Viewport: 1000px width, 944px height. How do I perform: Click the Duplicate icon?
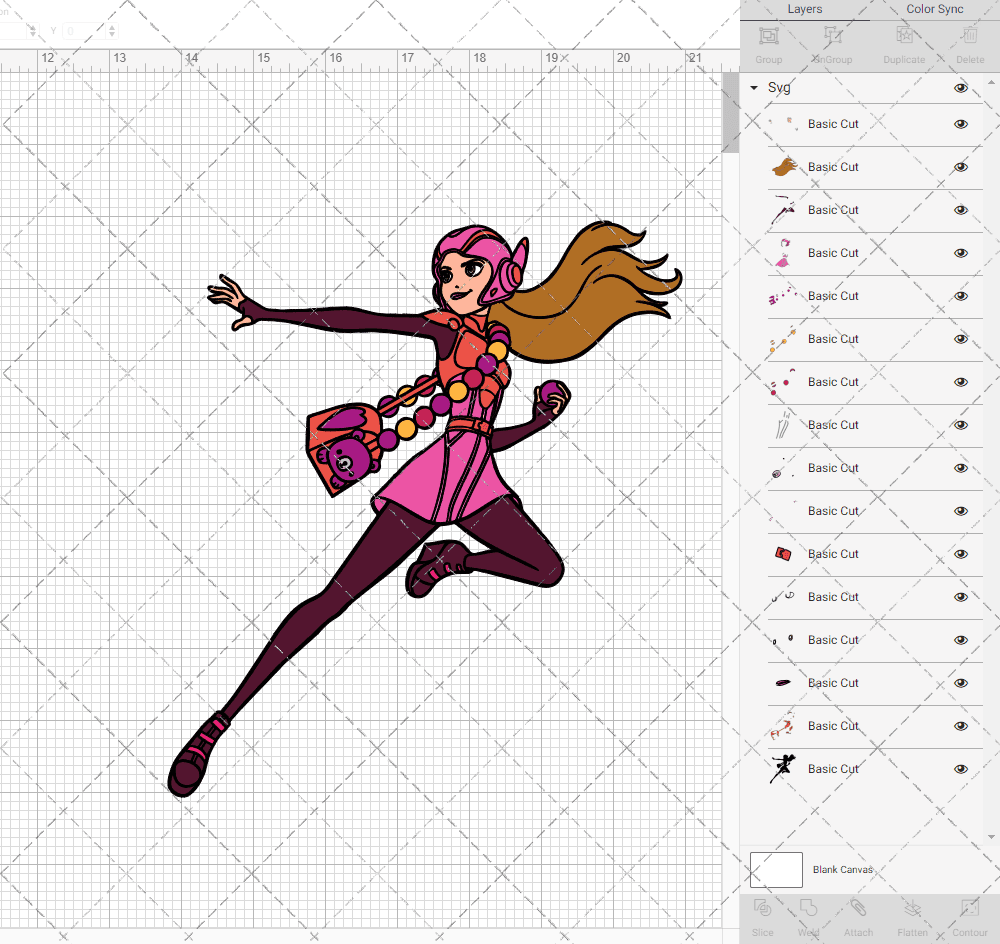[904, 34]
